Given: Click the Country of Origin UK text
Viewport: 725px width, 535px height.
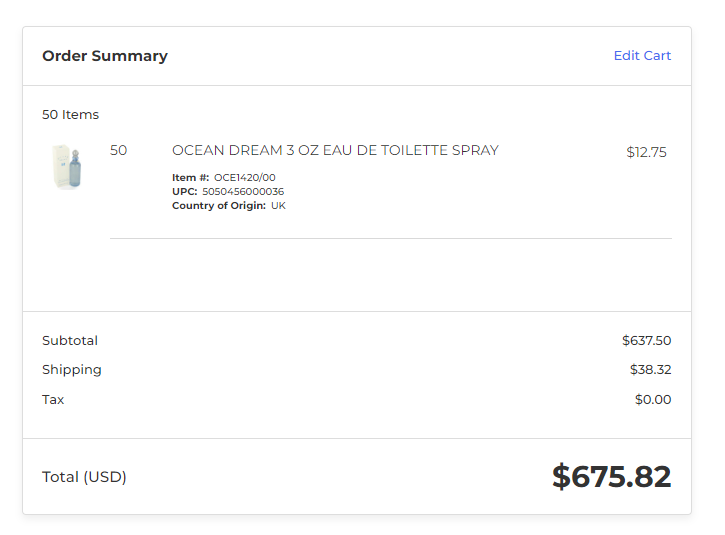Looking at the screenshot, I should click(x=278, y=205).
